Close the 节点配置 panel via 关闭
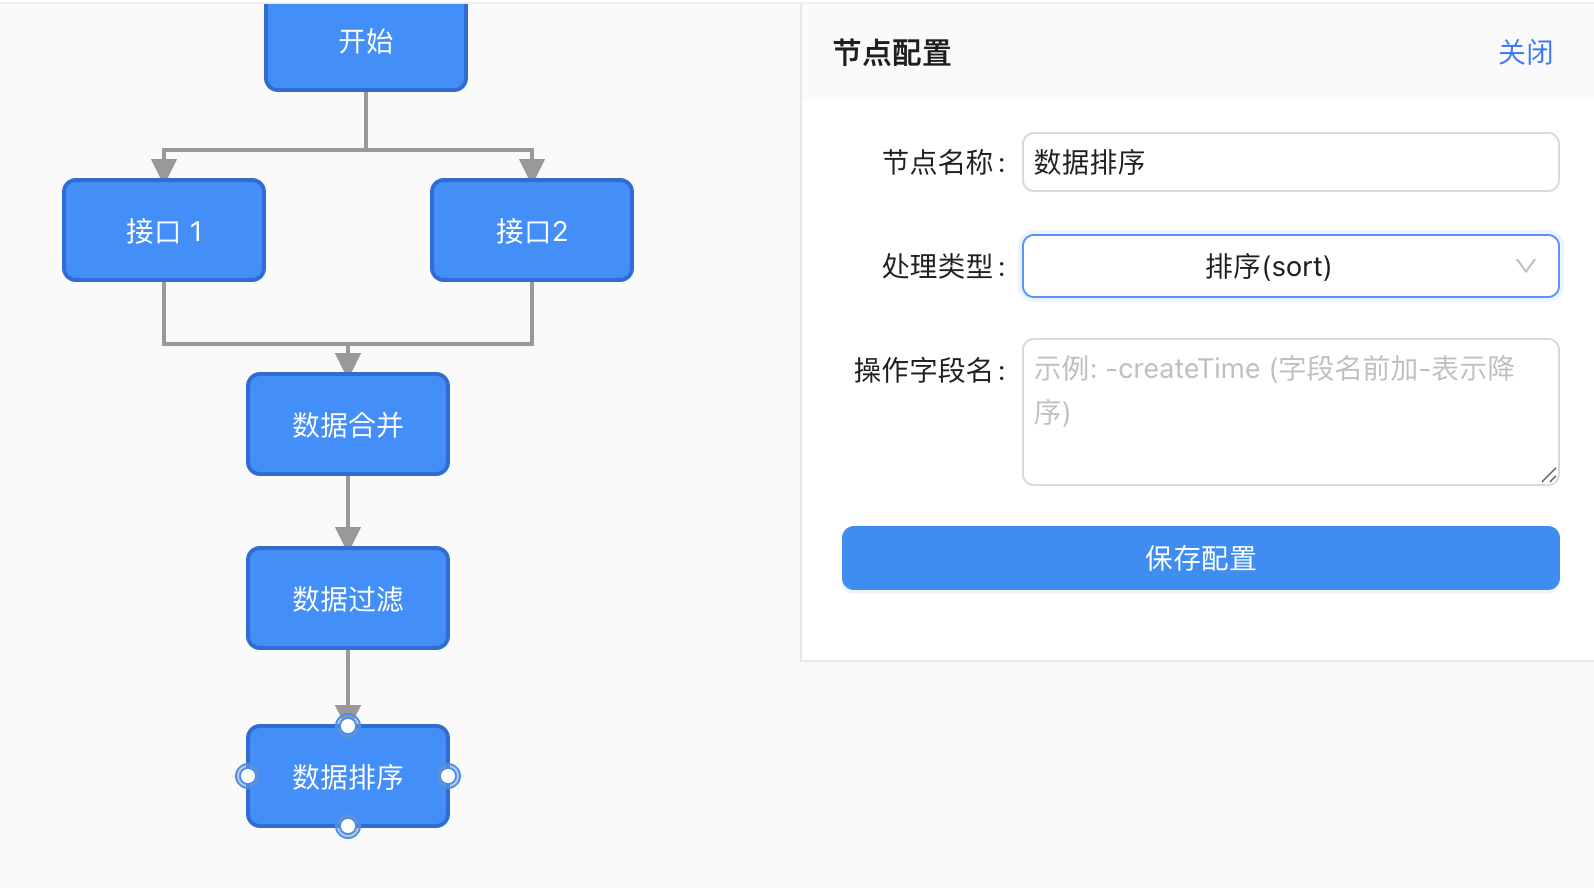This screenshot has width=1594, height=888. tap(1525, 52)
